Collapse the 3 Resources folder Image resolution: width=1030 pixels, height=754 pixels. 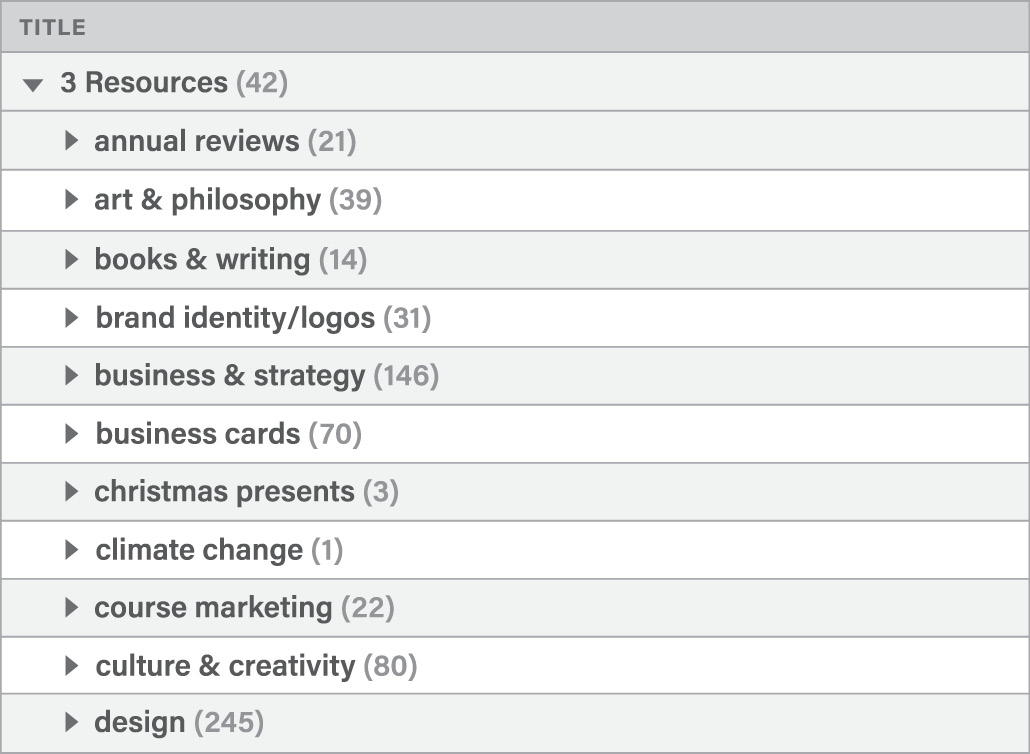coord(34,84)
